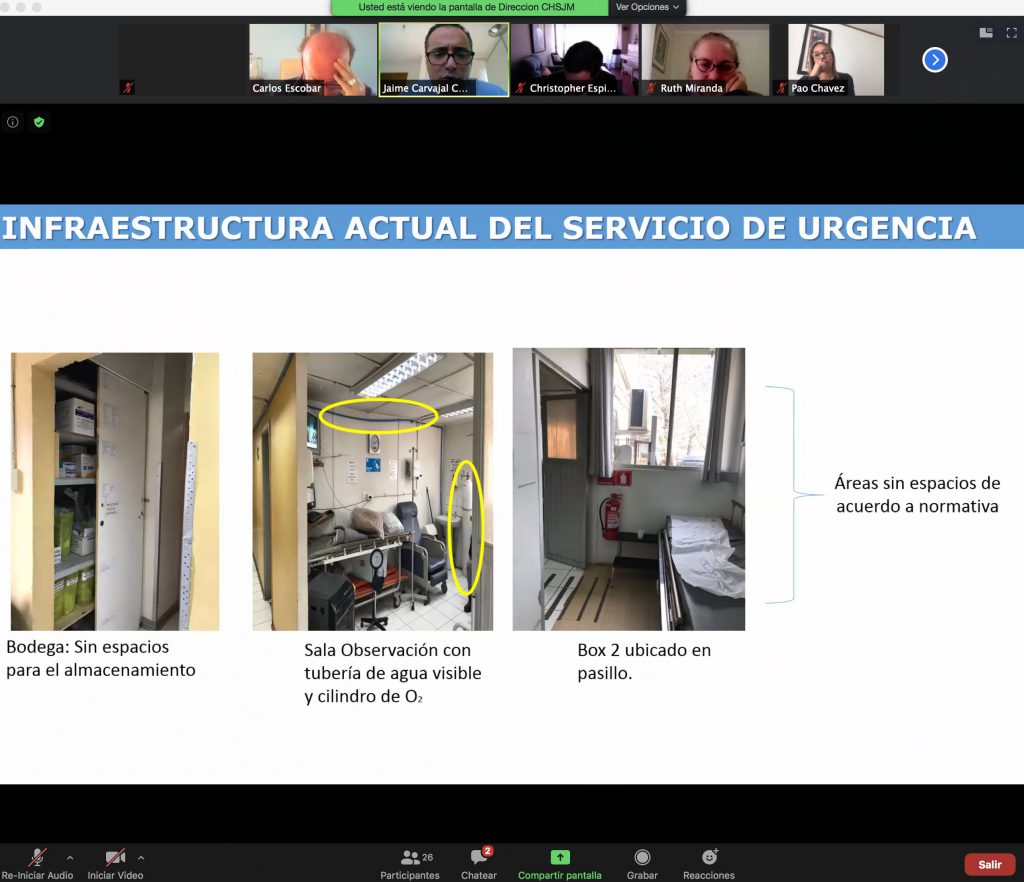This screenshot has width=1024, height=882.
Task: Select Carlos Escobar's video thumbnail
Action: click(313, 60)
